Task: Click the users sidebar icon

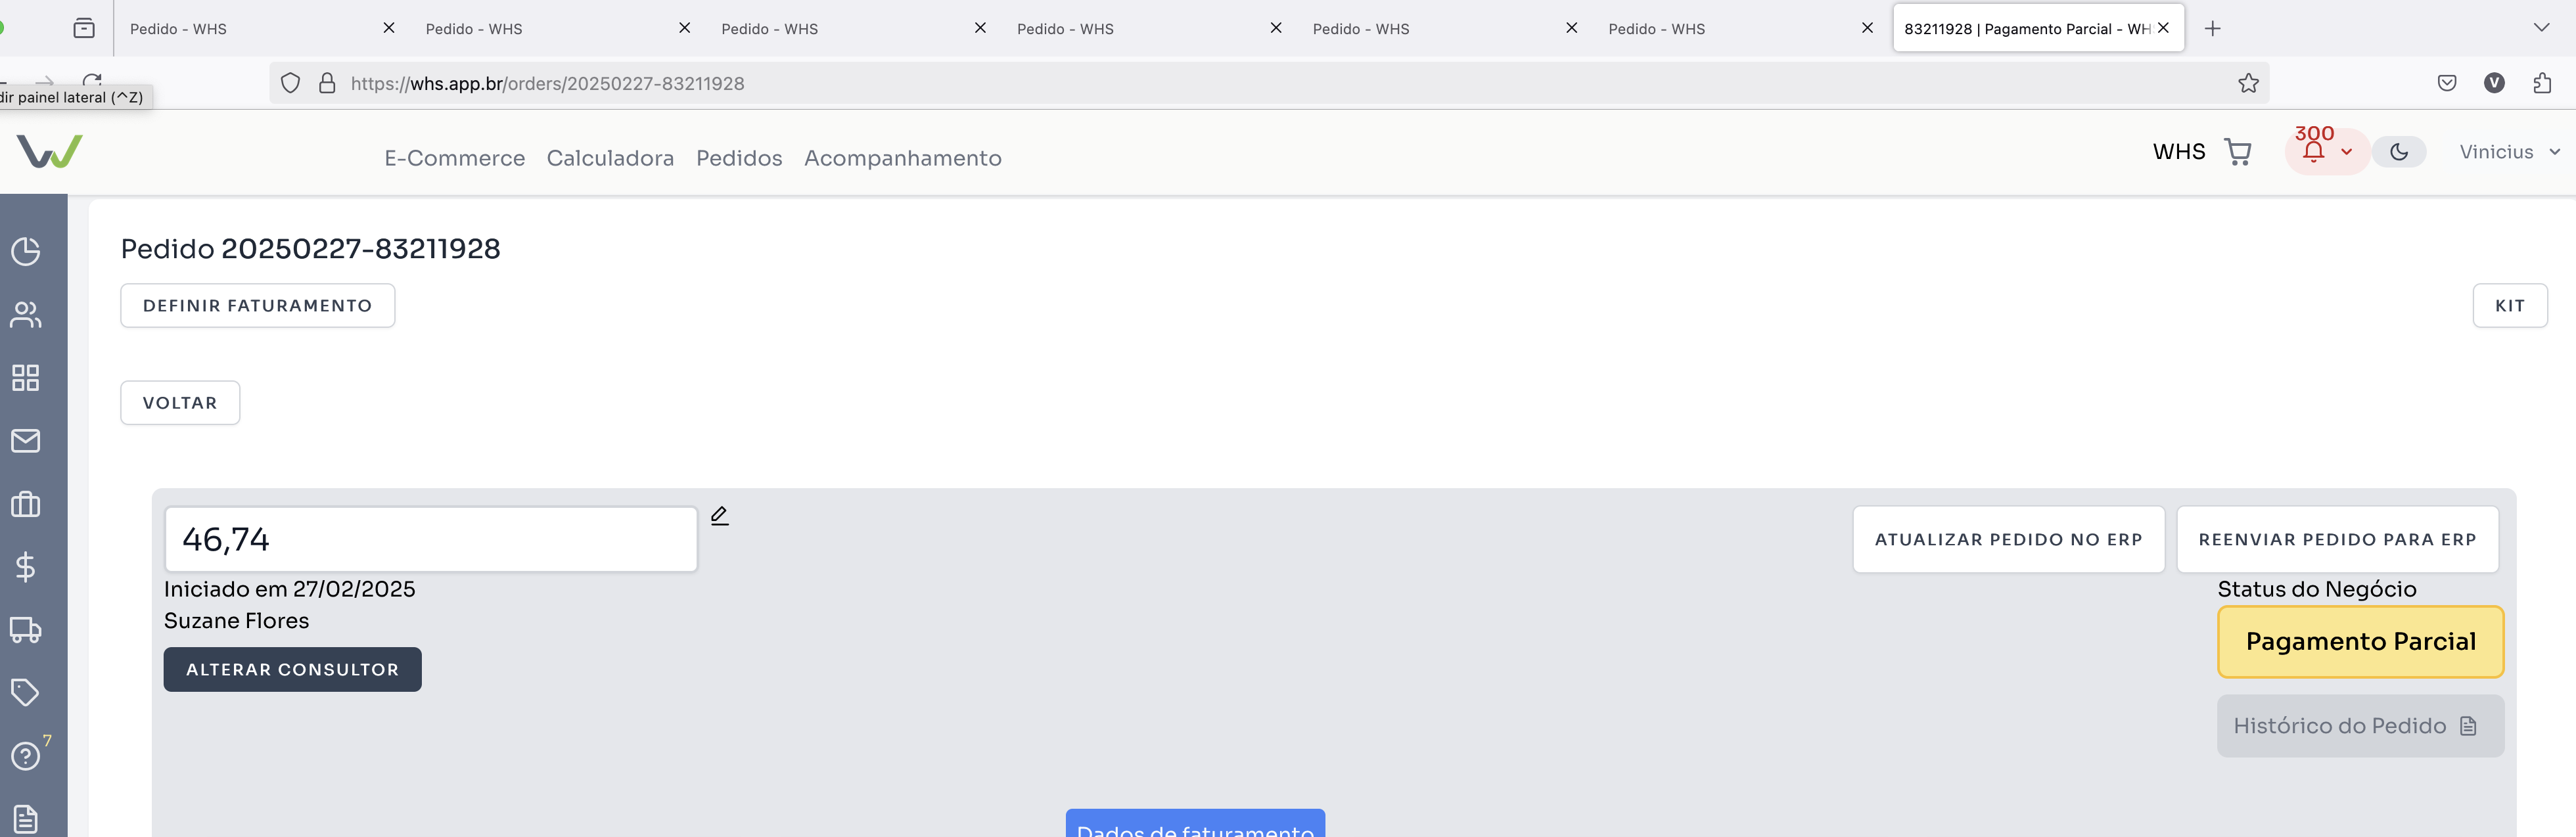Action: (x=26, y=315)
